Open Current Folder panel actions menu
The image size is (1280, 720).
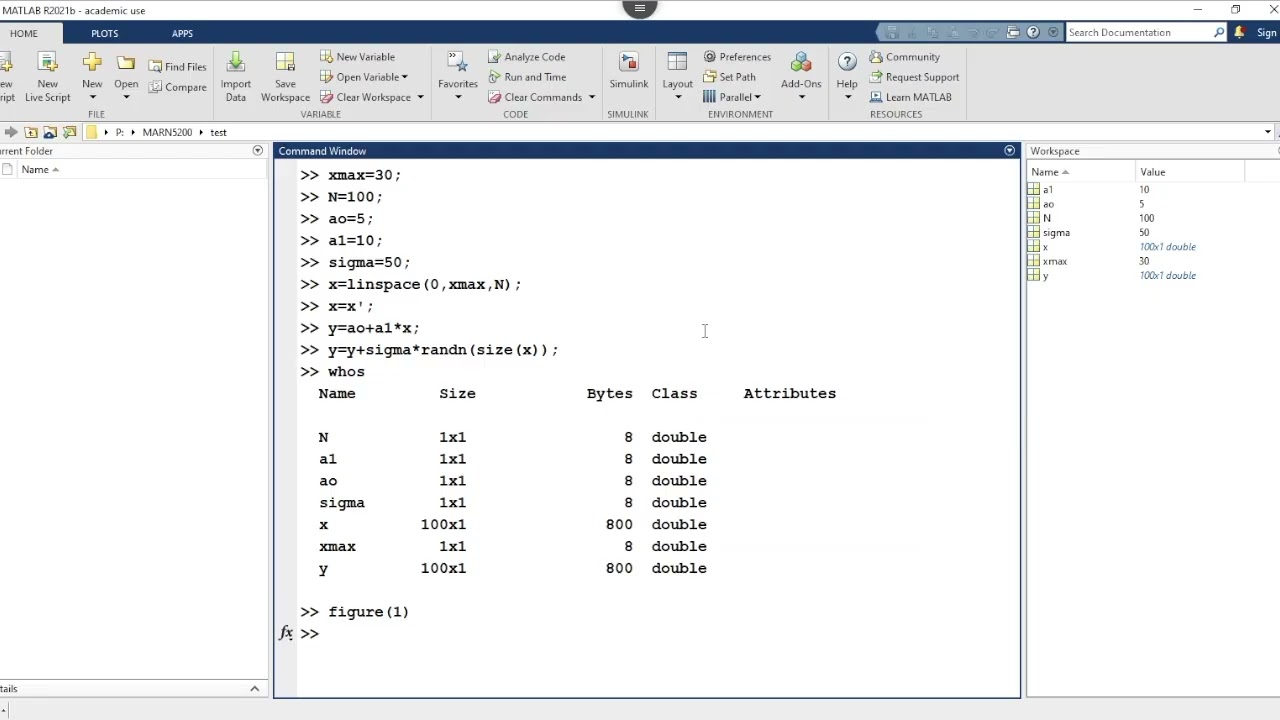coord(257,151)
